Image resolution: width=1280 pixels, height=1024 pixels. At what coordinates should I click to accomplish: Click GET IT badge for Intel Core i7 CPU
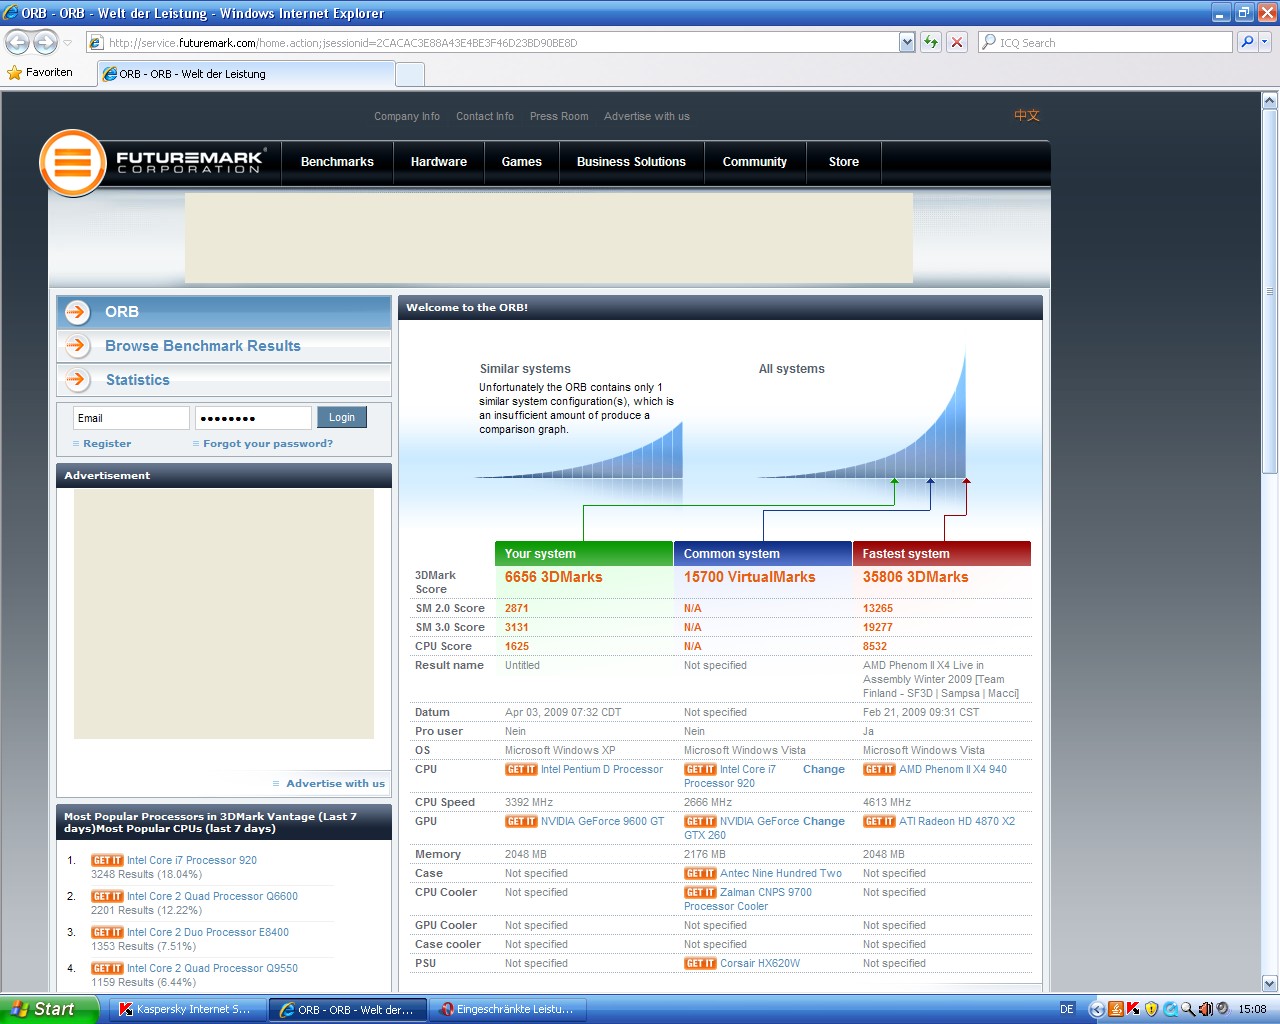[x=700, y=770]
